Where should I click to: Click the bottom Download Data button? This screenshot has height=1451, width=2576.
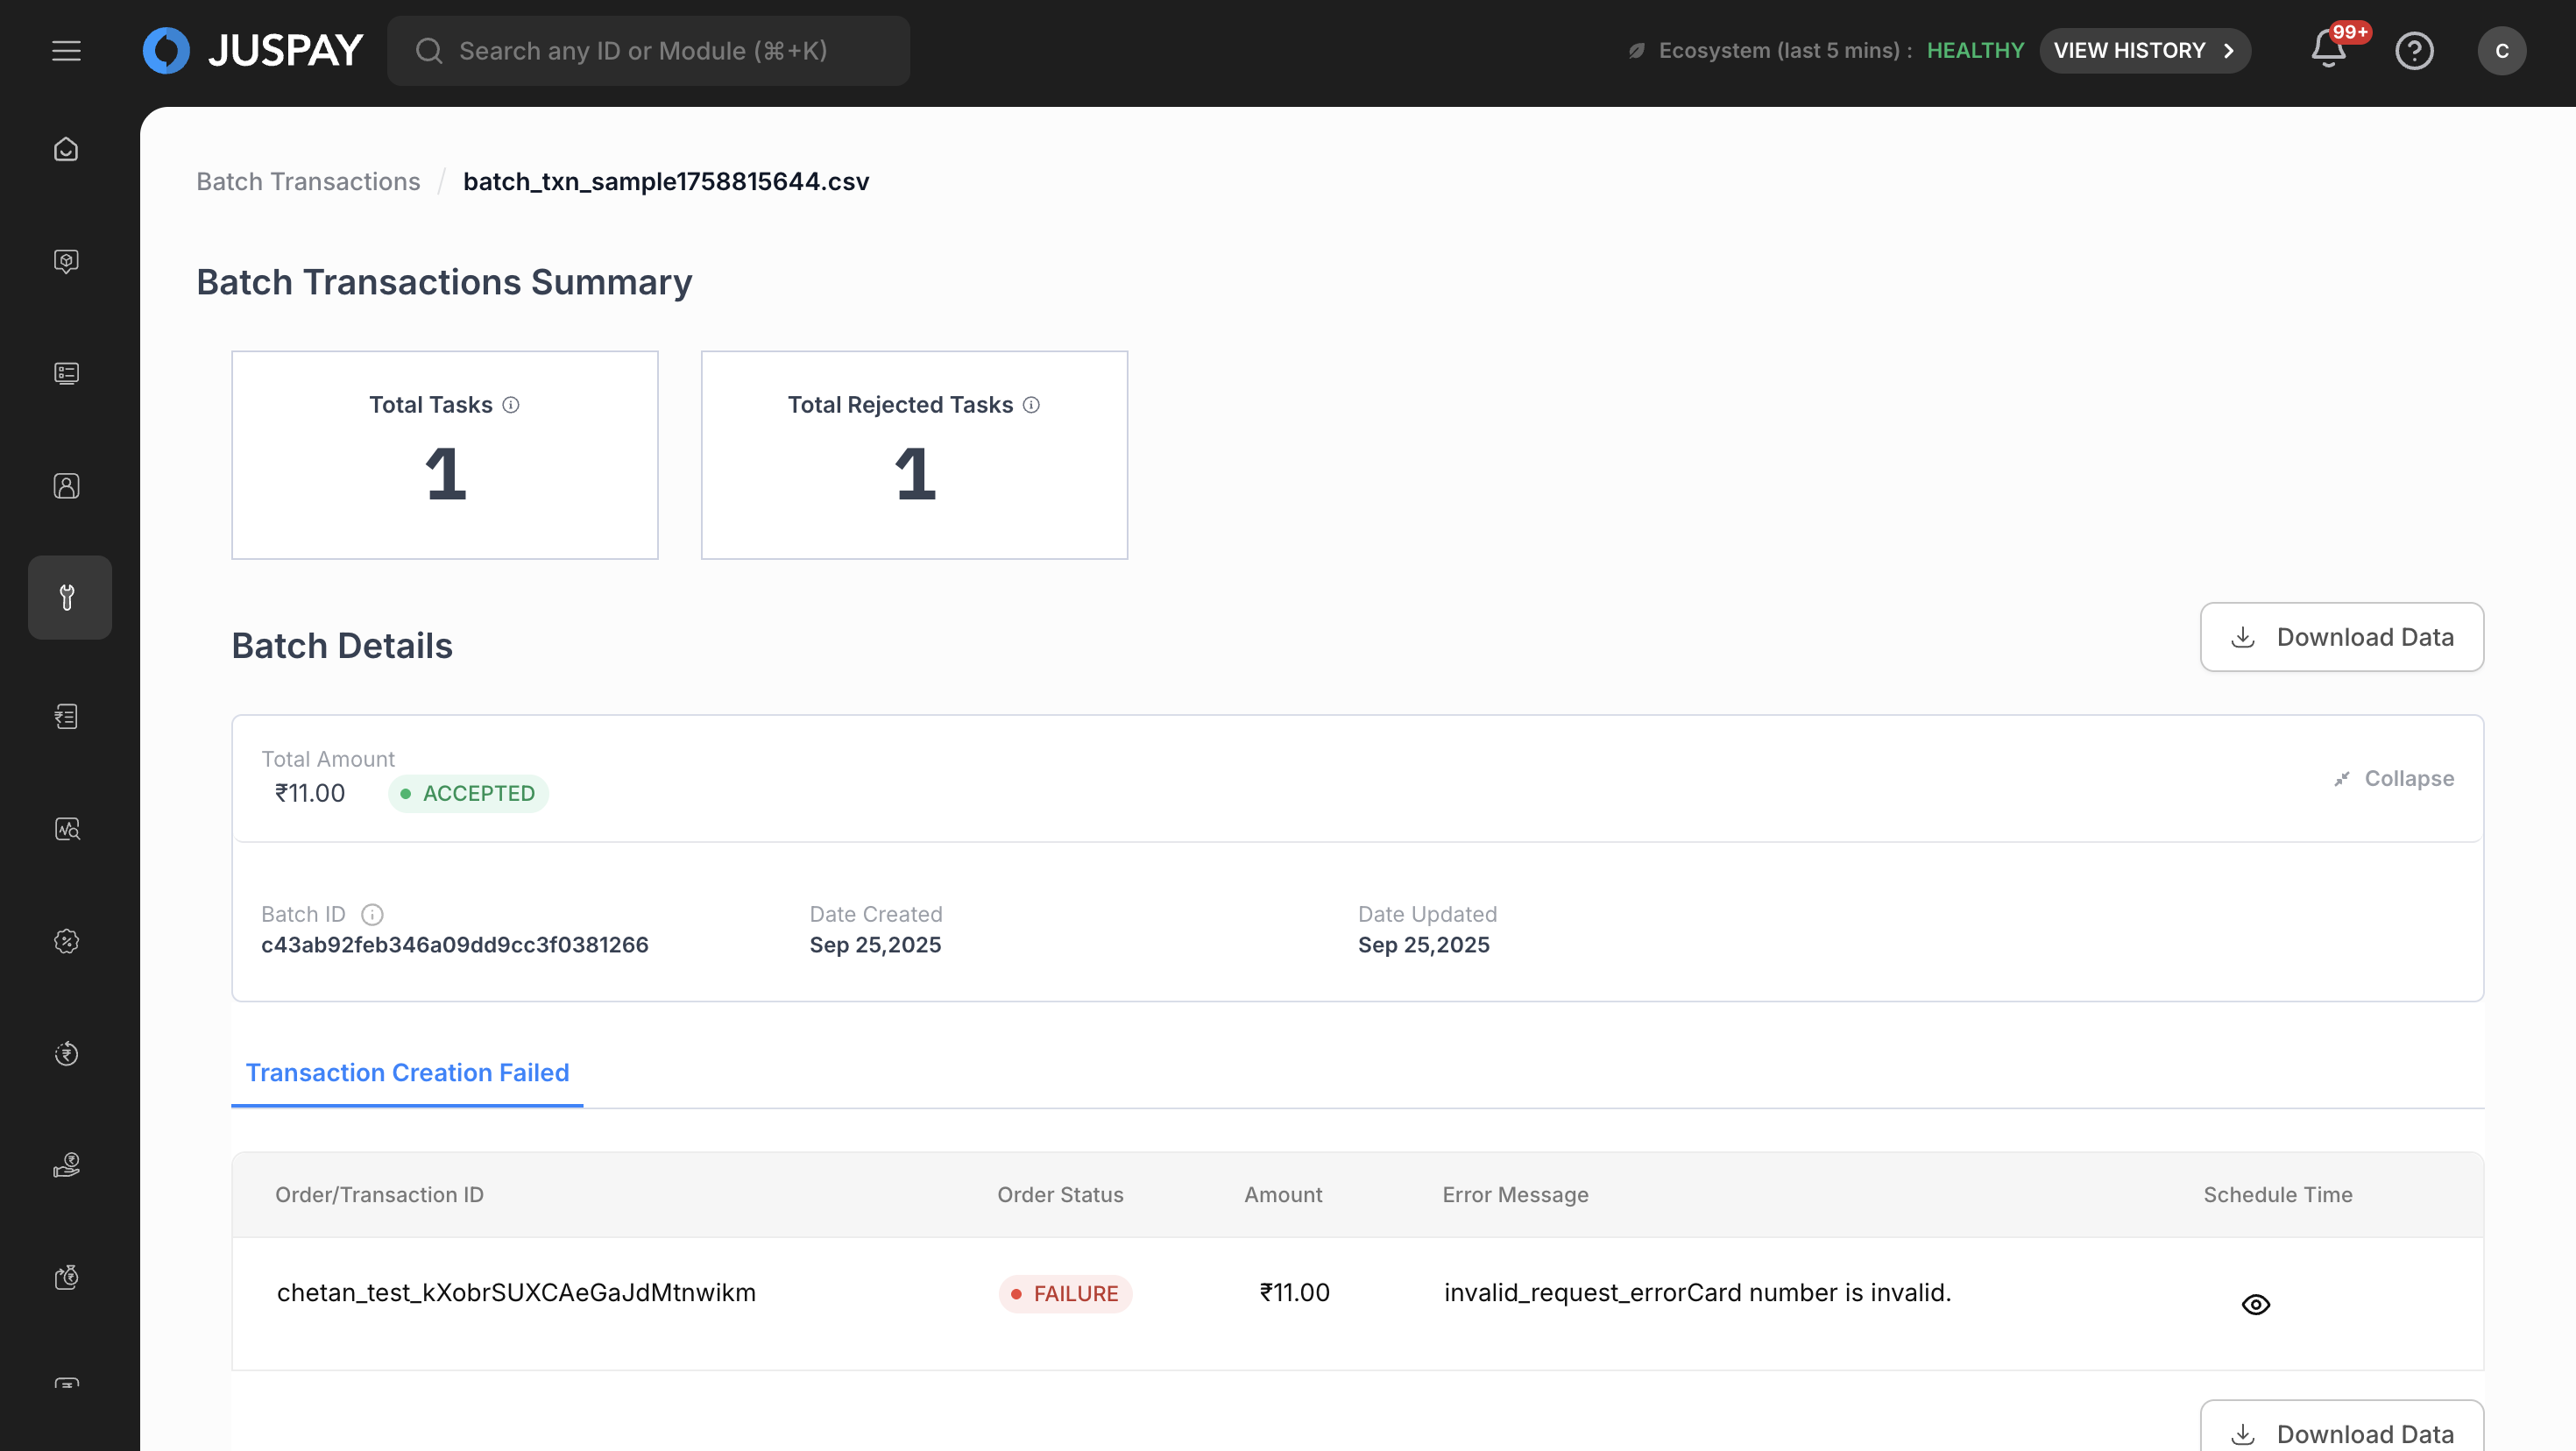2341,1432
